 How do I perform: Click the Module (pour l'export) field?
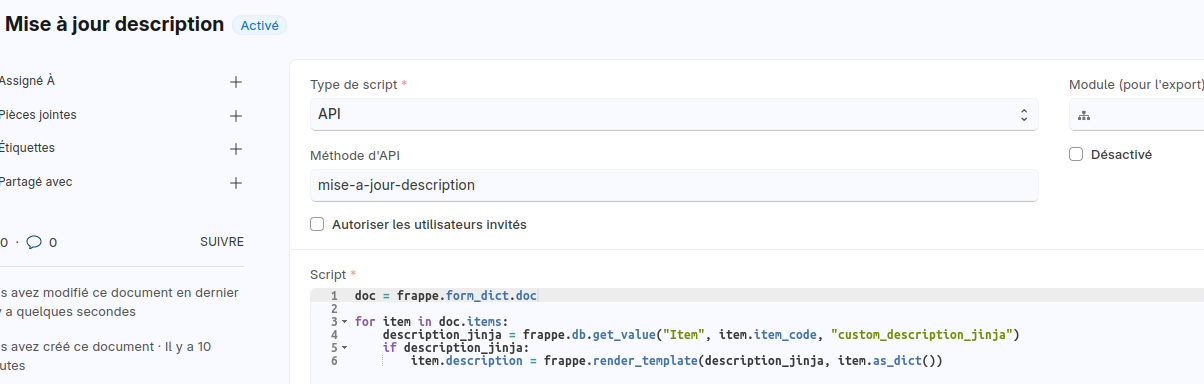pyautogui.click(x=1136, y=114)
